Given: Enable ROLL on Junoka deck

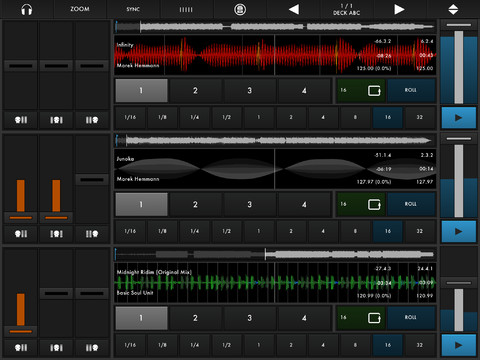Looking at the screenshot, I should click(x=411, y=204).
